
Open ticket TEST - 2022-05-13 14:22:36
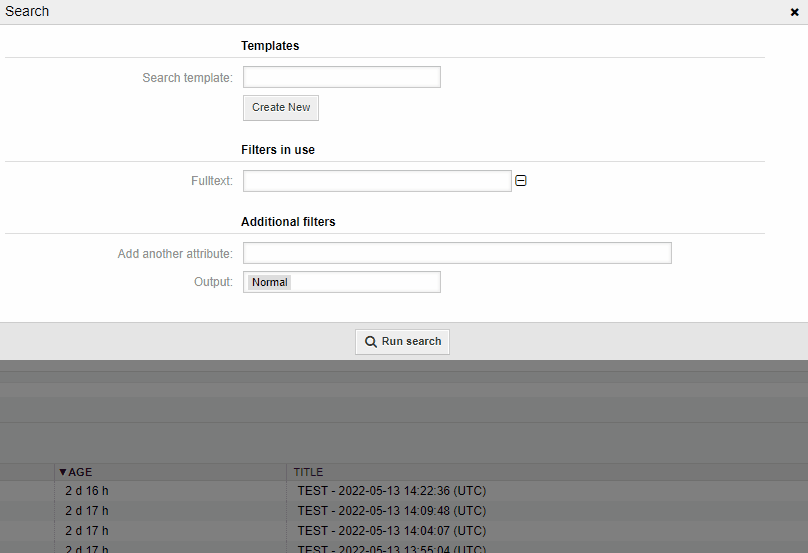pos(391,491)
